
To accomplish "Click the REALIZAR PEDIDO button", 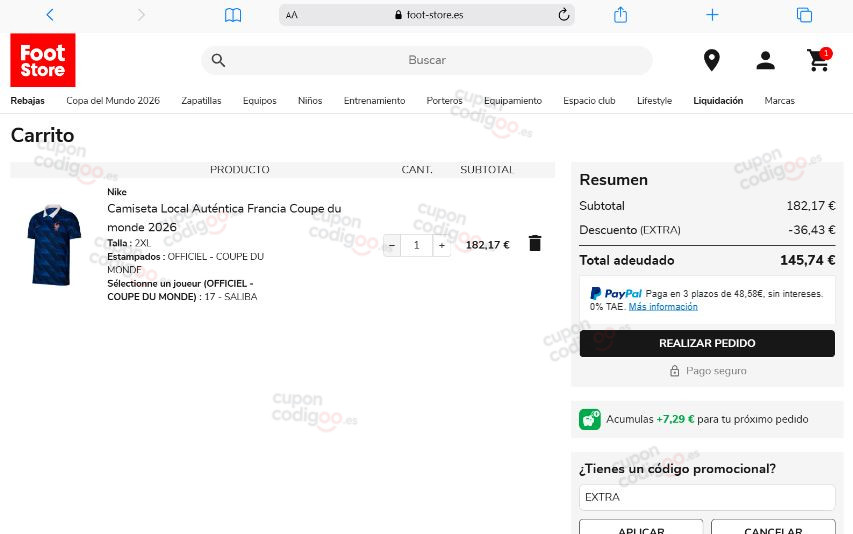I will point(707,343).
